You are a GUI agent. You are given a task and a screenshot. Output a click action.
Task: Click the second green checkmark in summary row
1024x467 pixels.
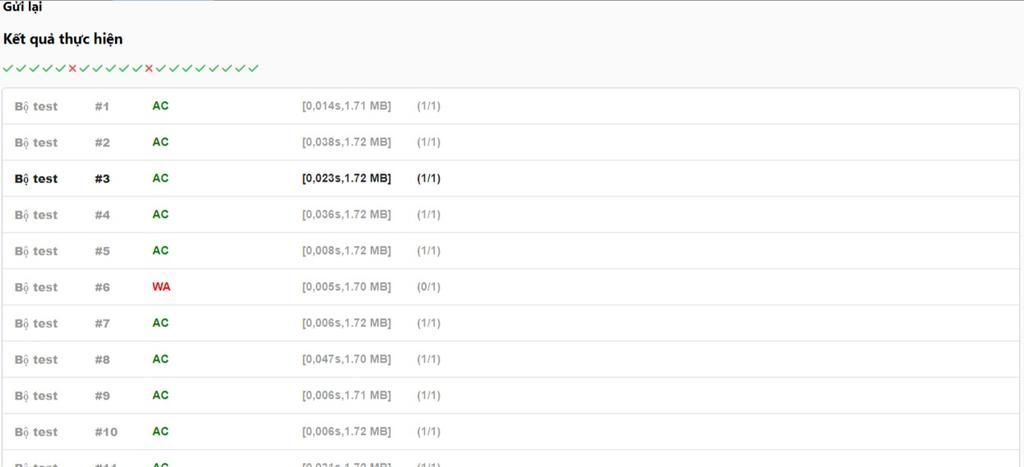(x=21, y=68)
